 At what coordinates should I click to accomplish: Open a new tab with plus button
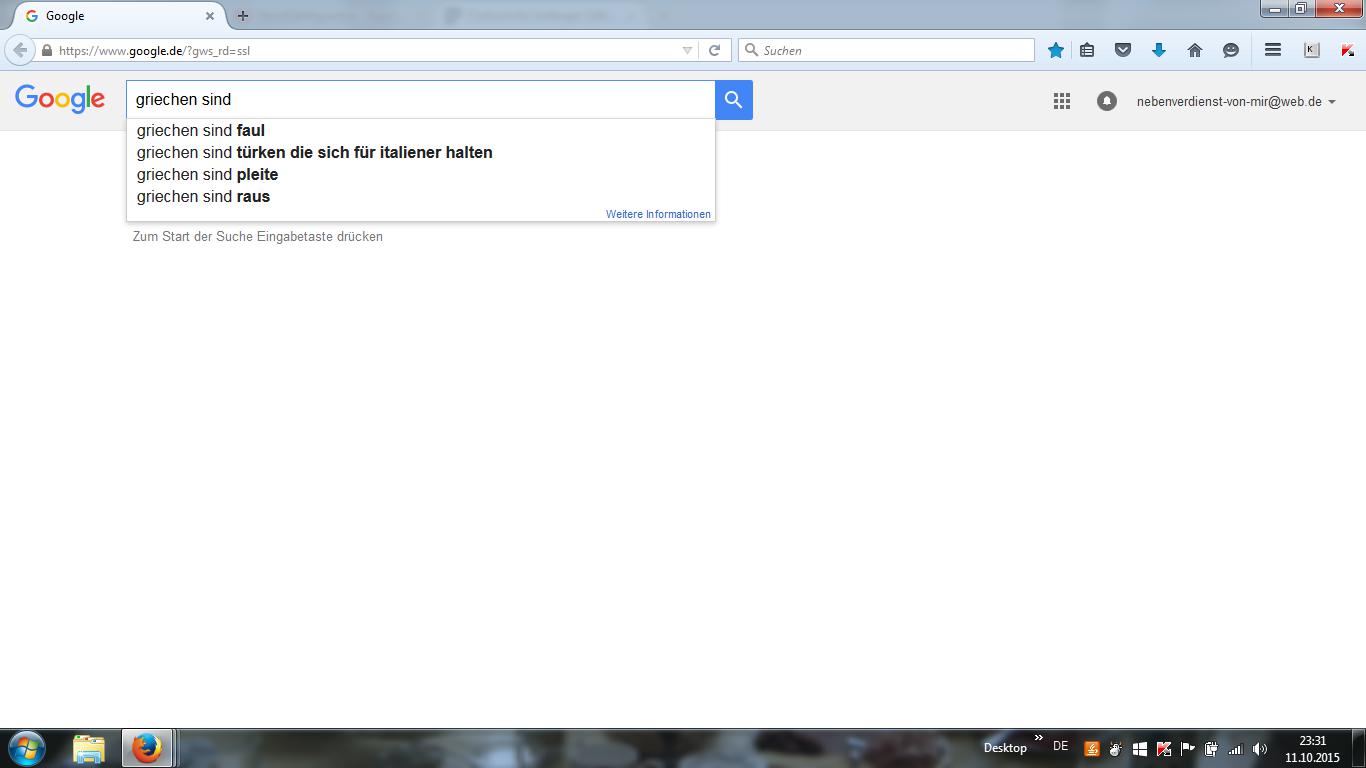point(242,16)
